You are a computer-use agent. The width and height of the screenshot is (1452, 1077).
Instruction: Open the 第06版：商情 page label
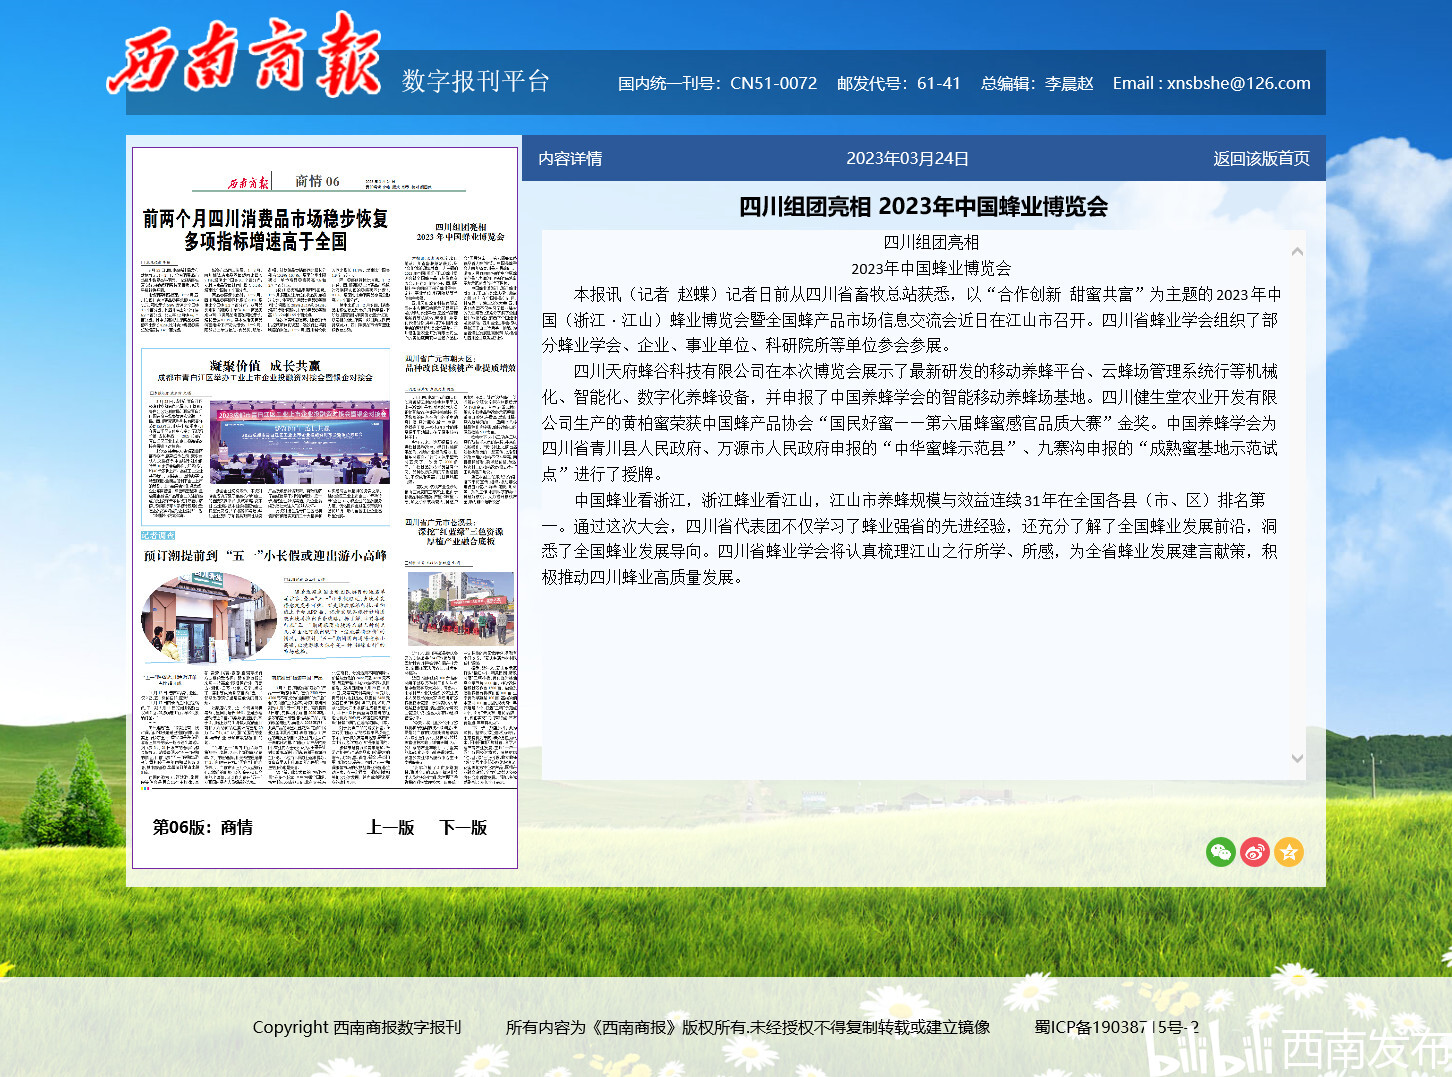click(204, 828)
